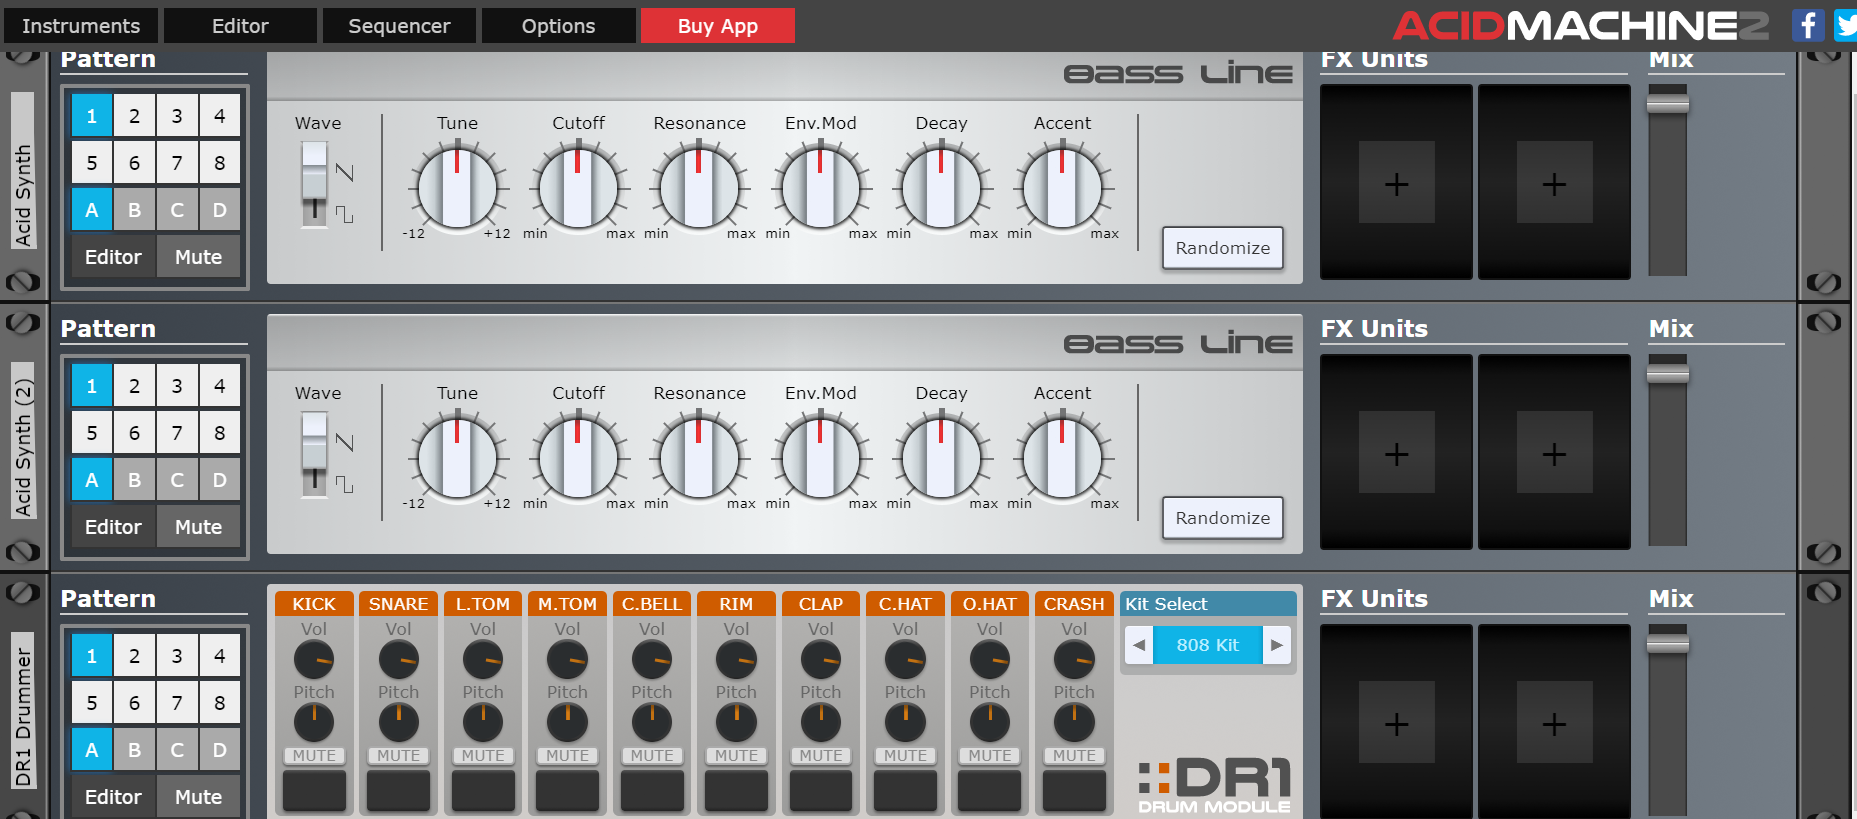Viewport: 1857px width, 819px height.
Task: Open the Options tab
Action: [558, 26]
